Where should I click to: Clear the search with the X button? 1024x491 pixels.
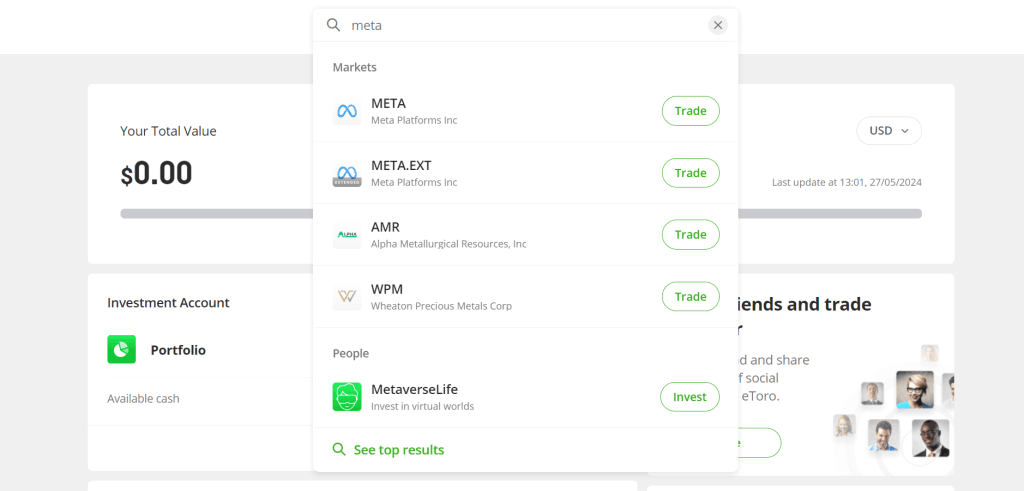pos(718,25)
